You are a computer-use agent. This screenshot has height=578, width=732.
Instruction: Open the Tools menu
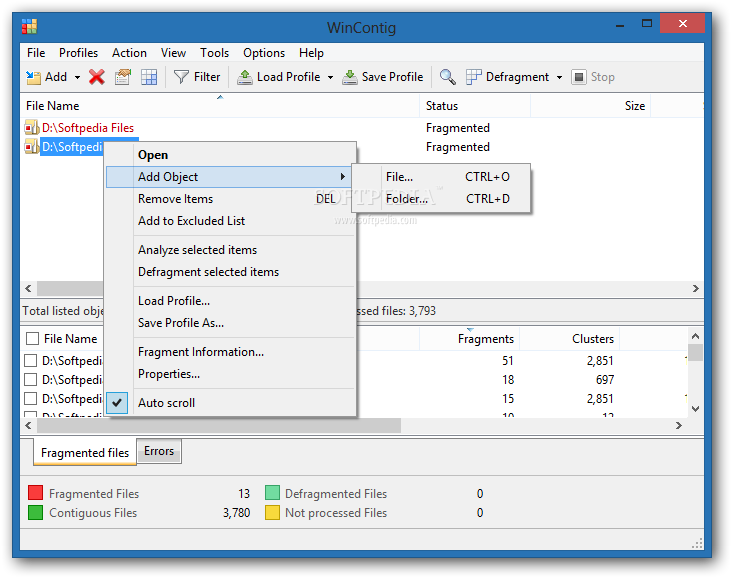click(214, 53)
